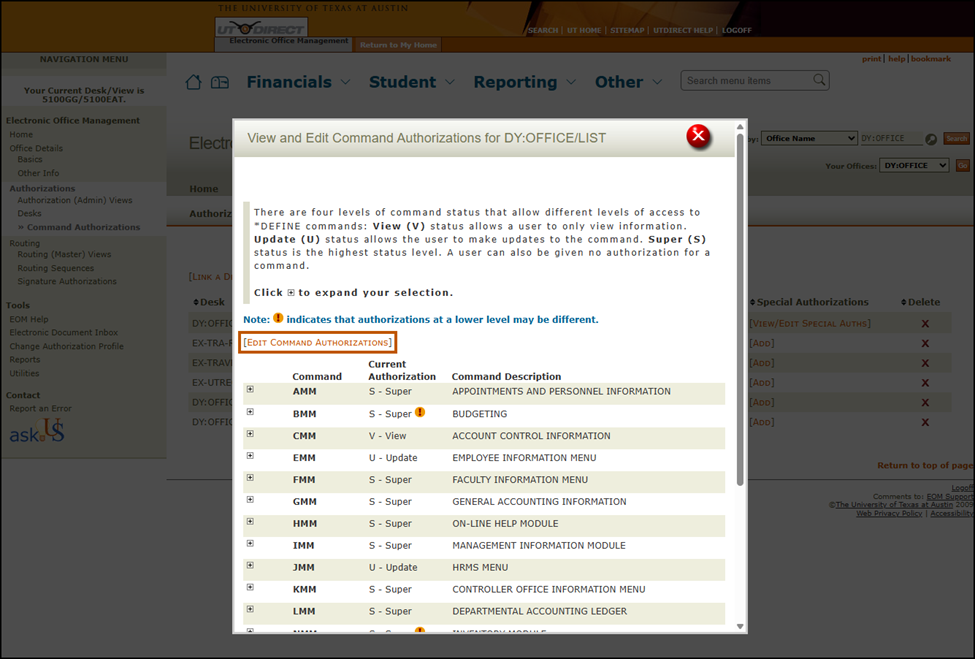Image resolution: width=975 pixels, height=659 pixels.
Task: Click the Web Privacy Policy footer link
Action: coord(889,514)
